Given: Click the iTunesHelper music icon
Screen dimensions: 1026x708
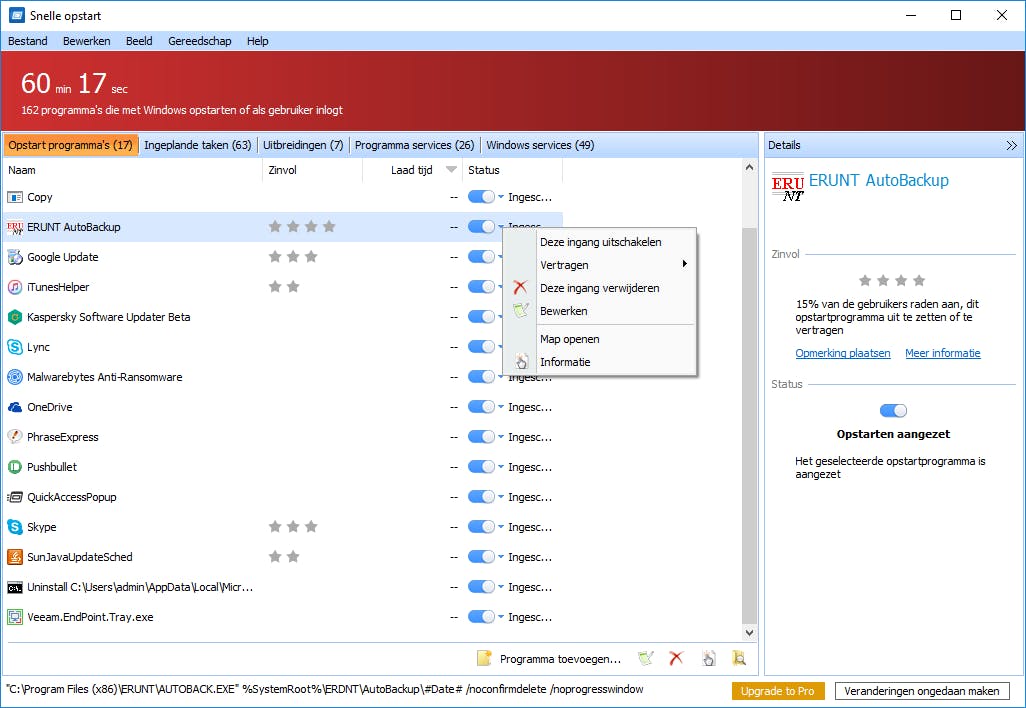Looking at the screenshot, I should (14, 287).
